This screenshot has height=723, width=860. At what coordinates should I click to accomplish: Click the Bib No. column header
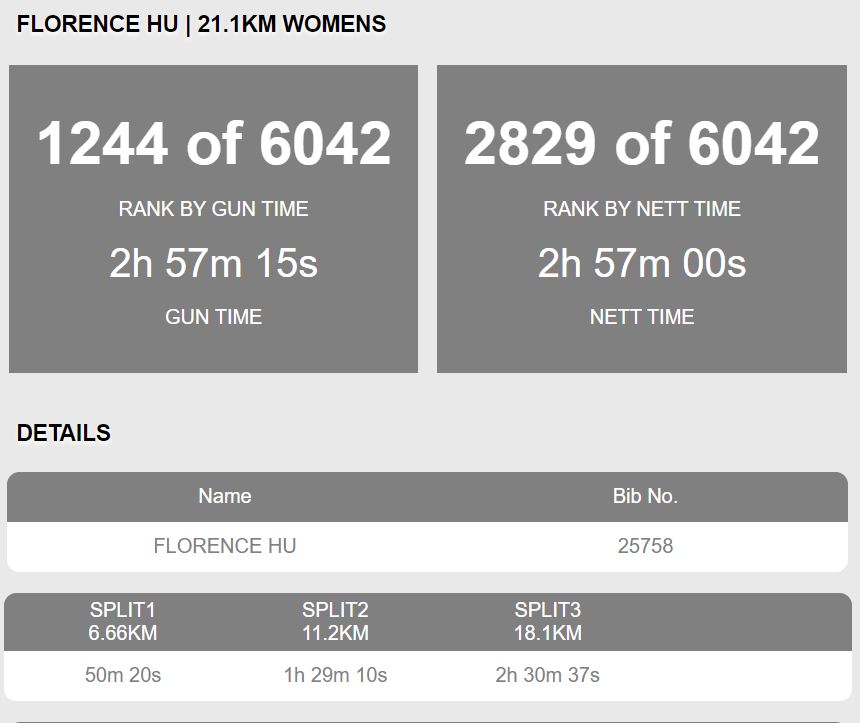click(645, 496)
